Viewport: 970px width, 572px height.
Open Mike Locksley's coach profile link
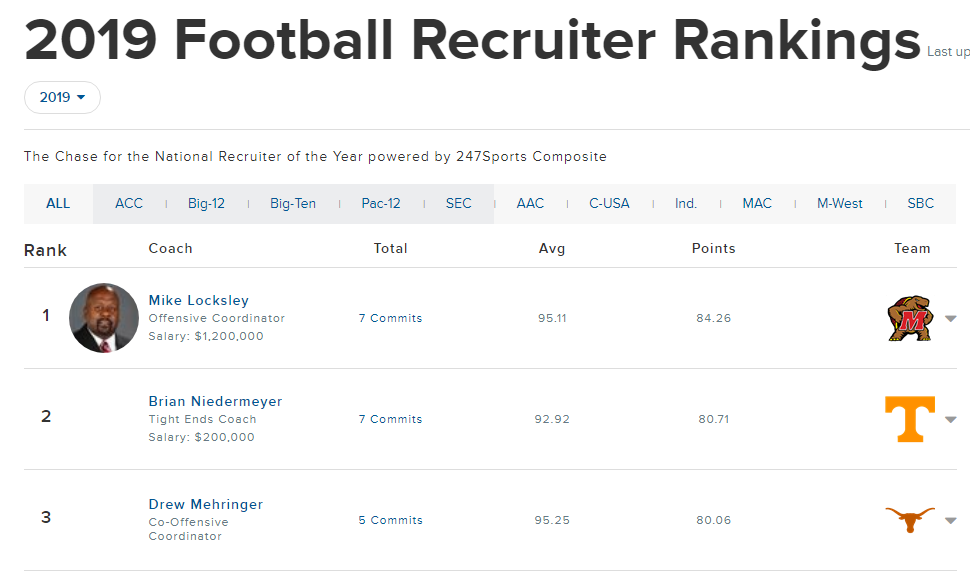(x=199, y=300)
